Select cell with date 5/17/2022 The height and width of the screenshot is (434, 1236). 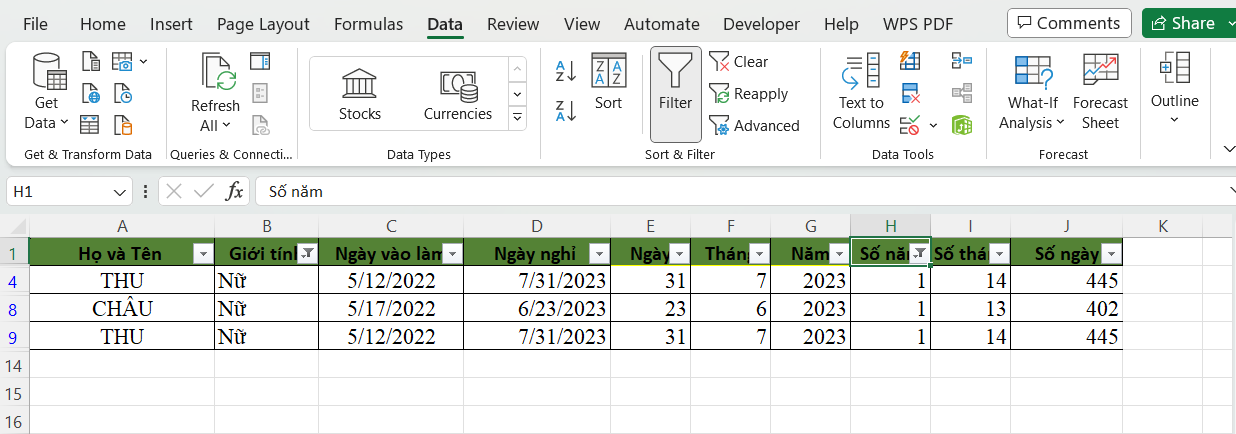(x=392, y=309)
